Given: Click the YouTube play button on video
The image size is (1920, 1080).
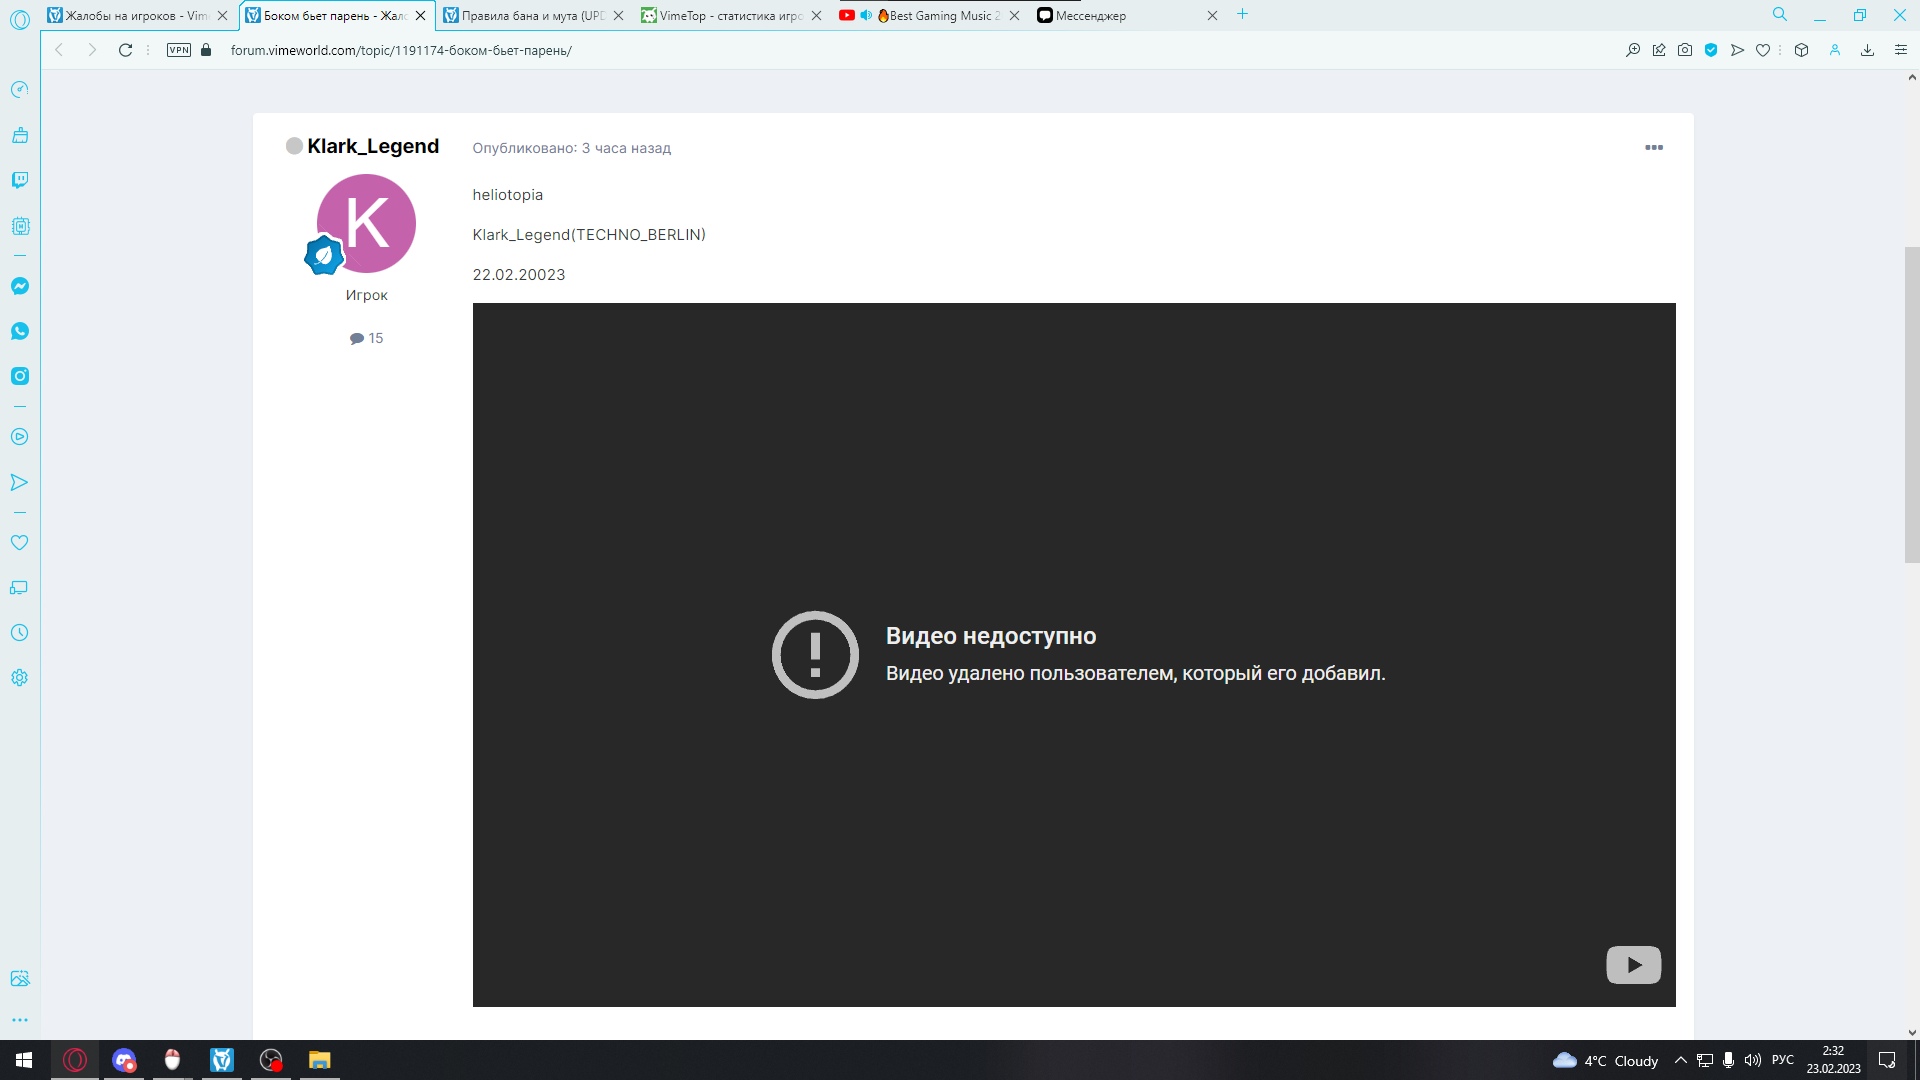Looking at the screenshot, I should (1633, 965).
